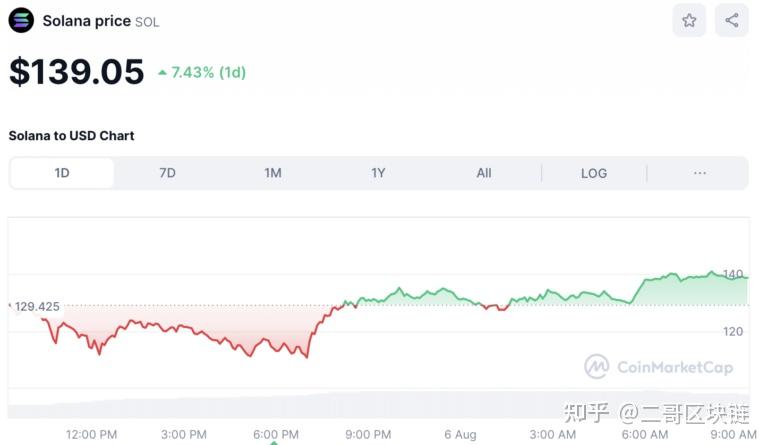Toggle the LOG scale option
Image resolution: width=768 pixels, height=445 pixels.
(594, 173)
